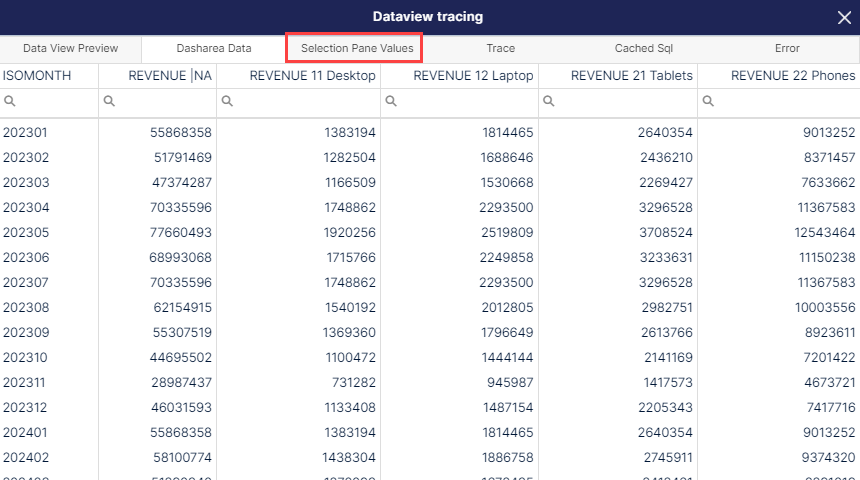Open the Trace tab
Viewport: 860px width, 480px height.
501,48
